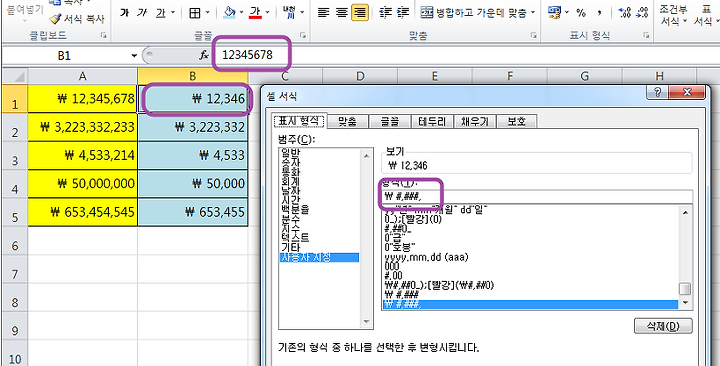Click the red font color button
This screenshot has width=720, height=366.
[x=255, y=13]
